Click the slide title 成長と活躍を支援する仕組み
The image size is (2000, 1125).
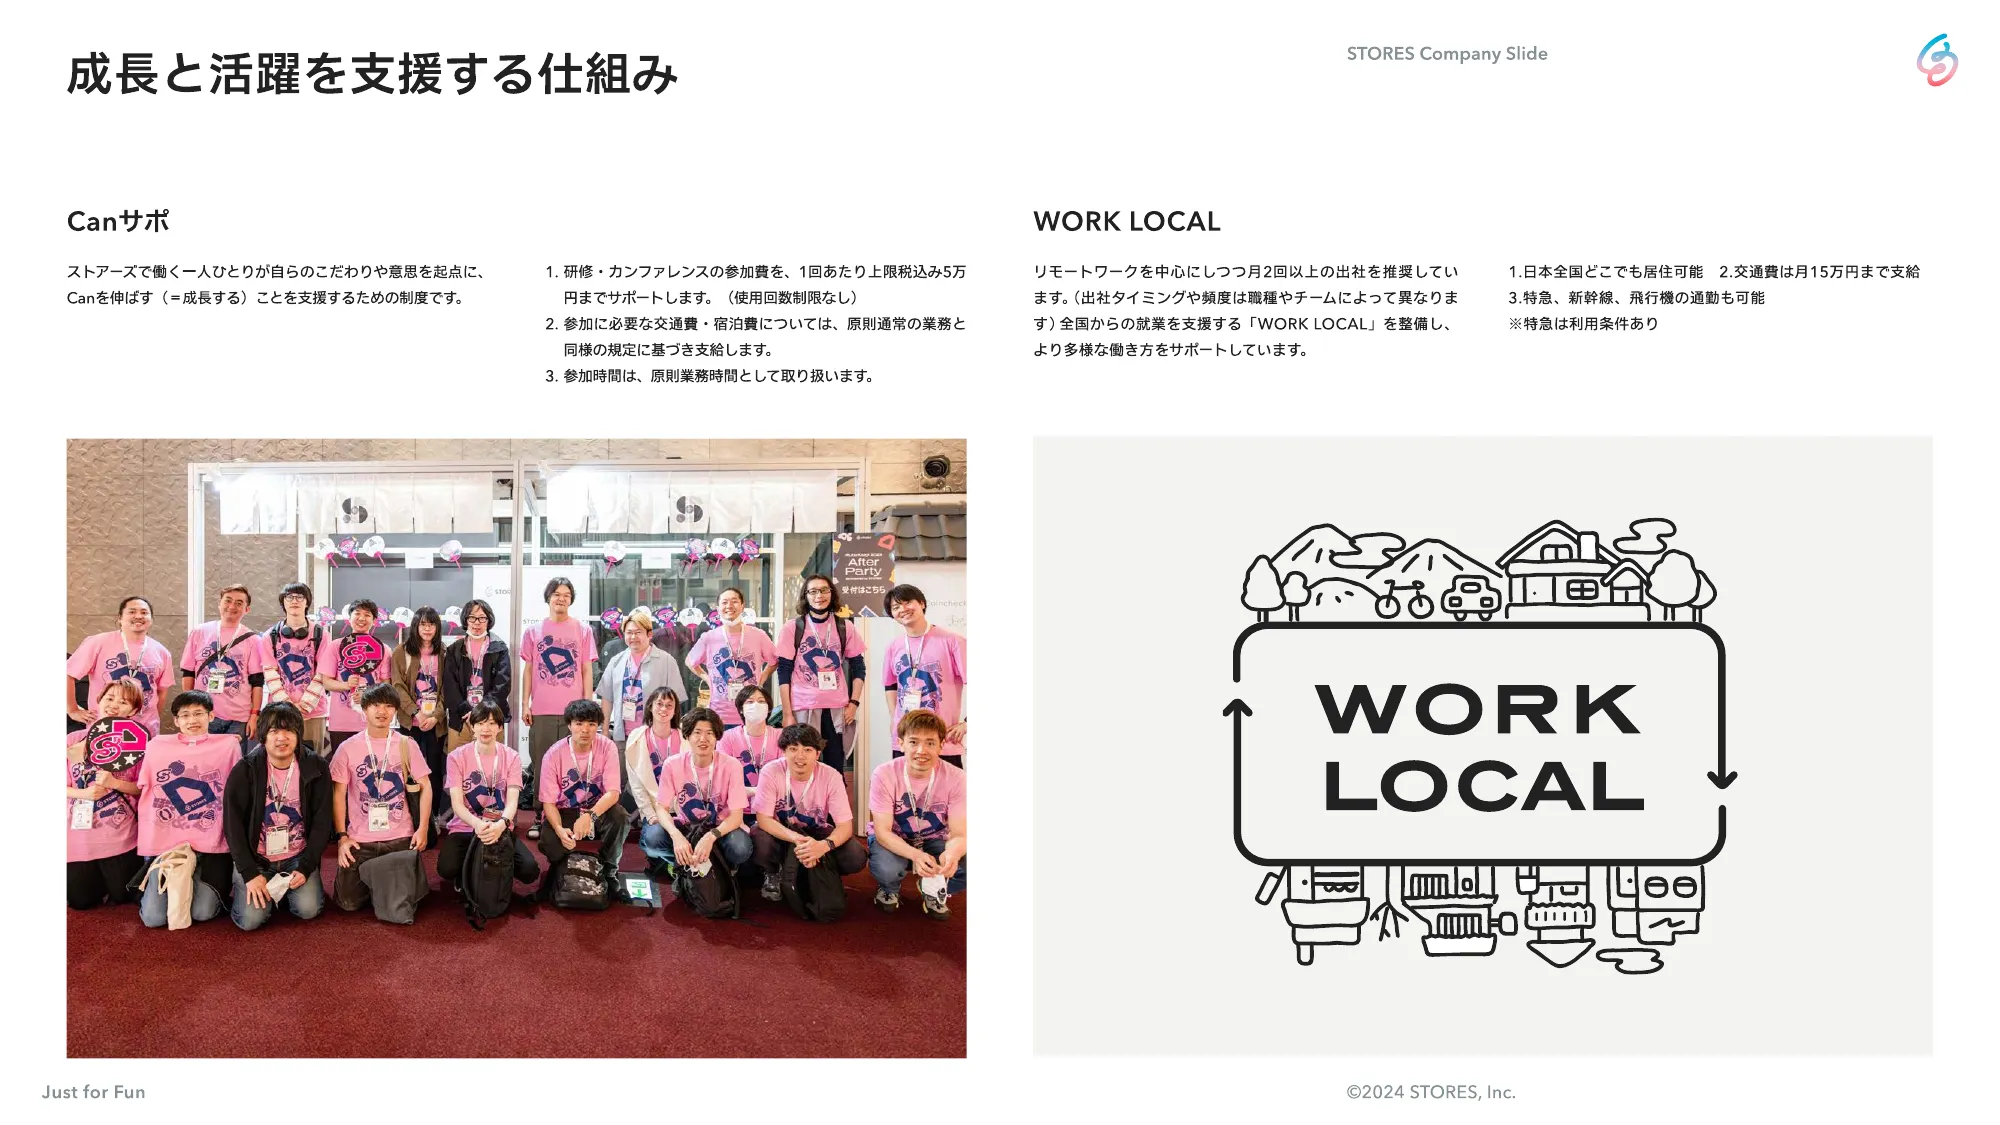coord(372,75)
